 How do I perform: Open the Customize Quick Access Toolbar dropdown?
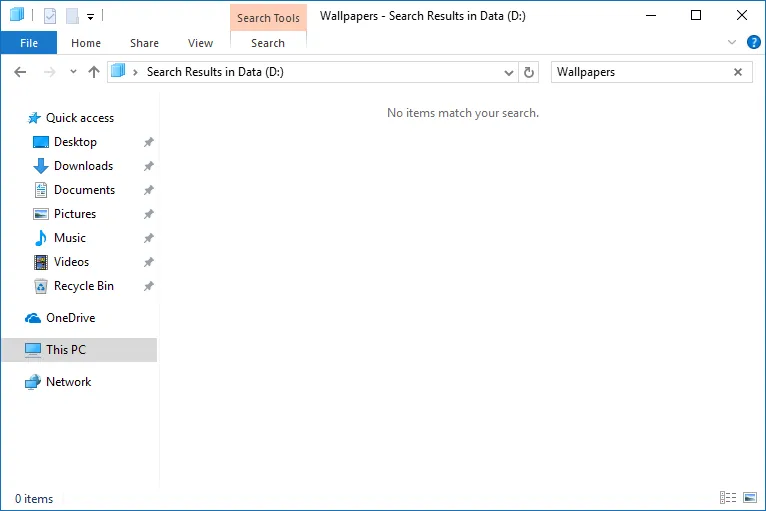click(90, 17)
